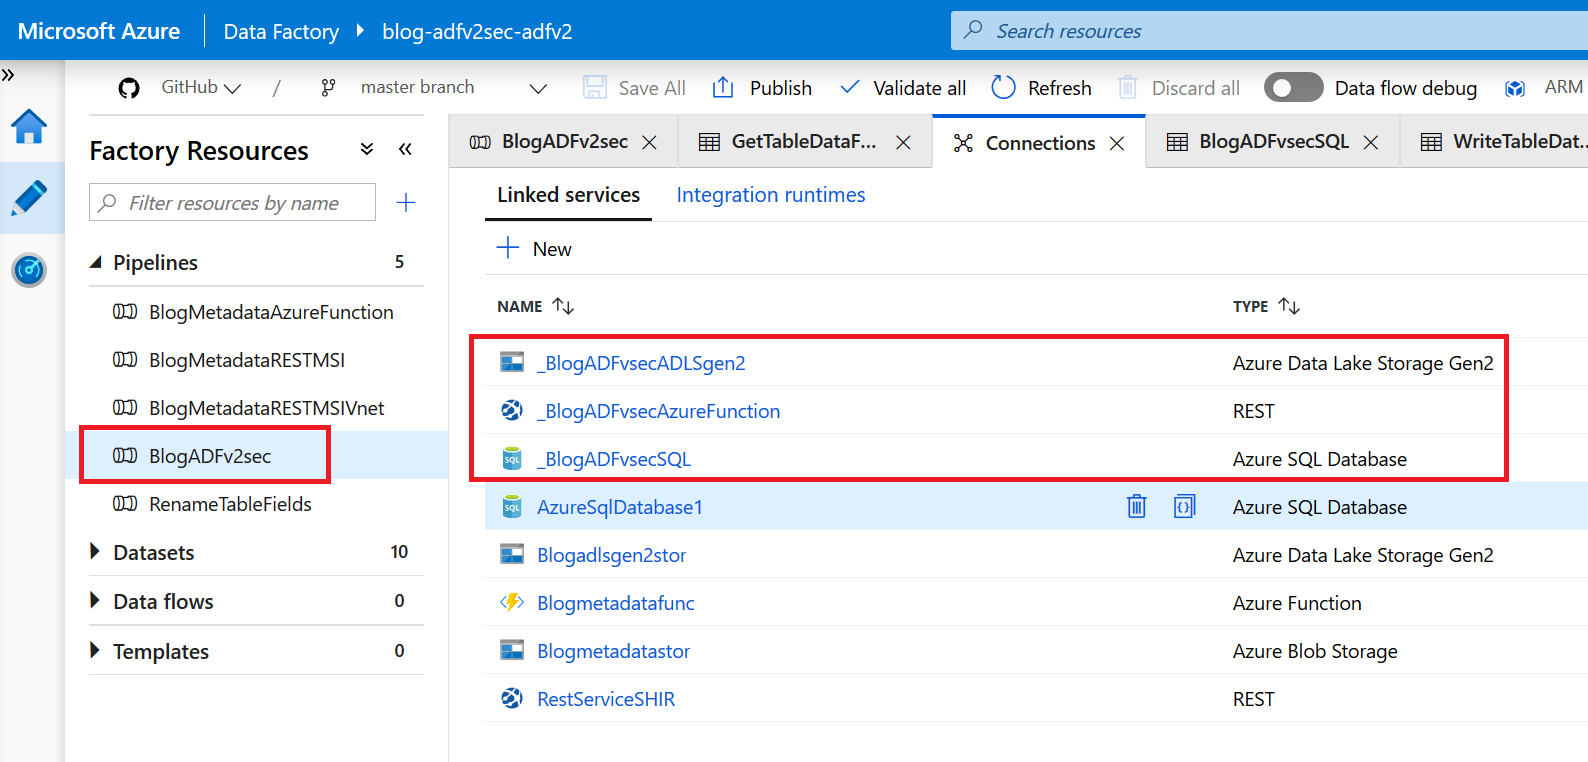Open the Monitor gauge icon in sidebar
Image resolution: width=1588 pixels, height=762 pixels.
coord(29,270)
